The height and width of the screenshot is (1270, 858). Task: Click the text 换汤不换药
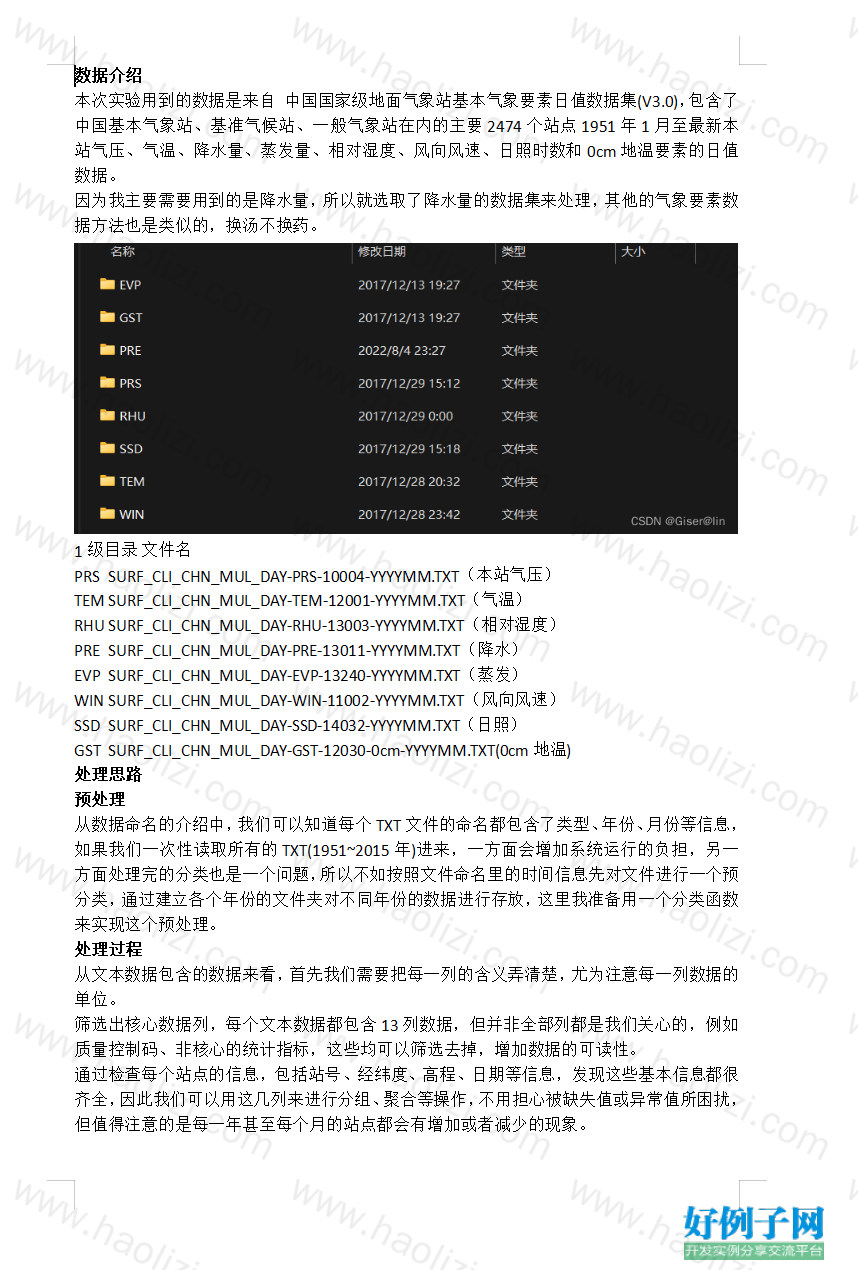(270, 225)
